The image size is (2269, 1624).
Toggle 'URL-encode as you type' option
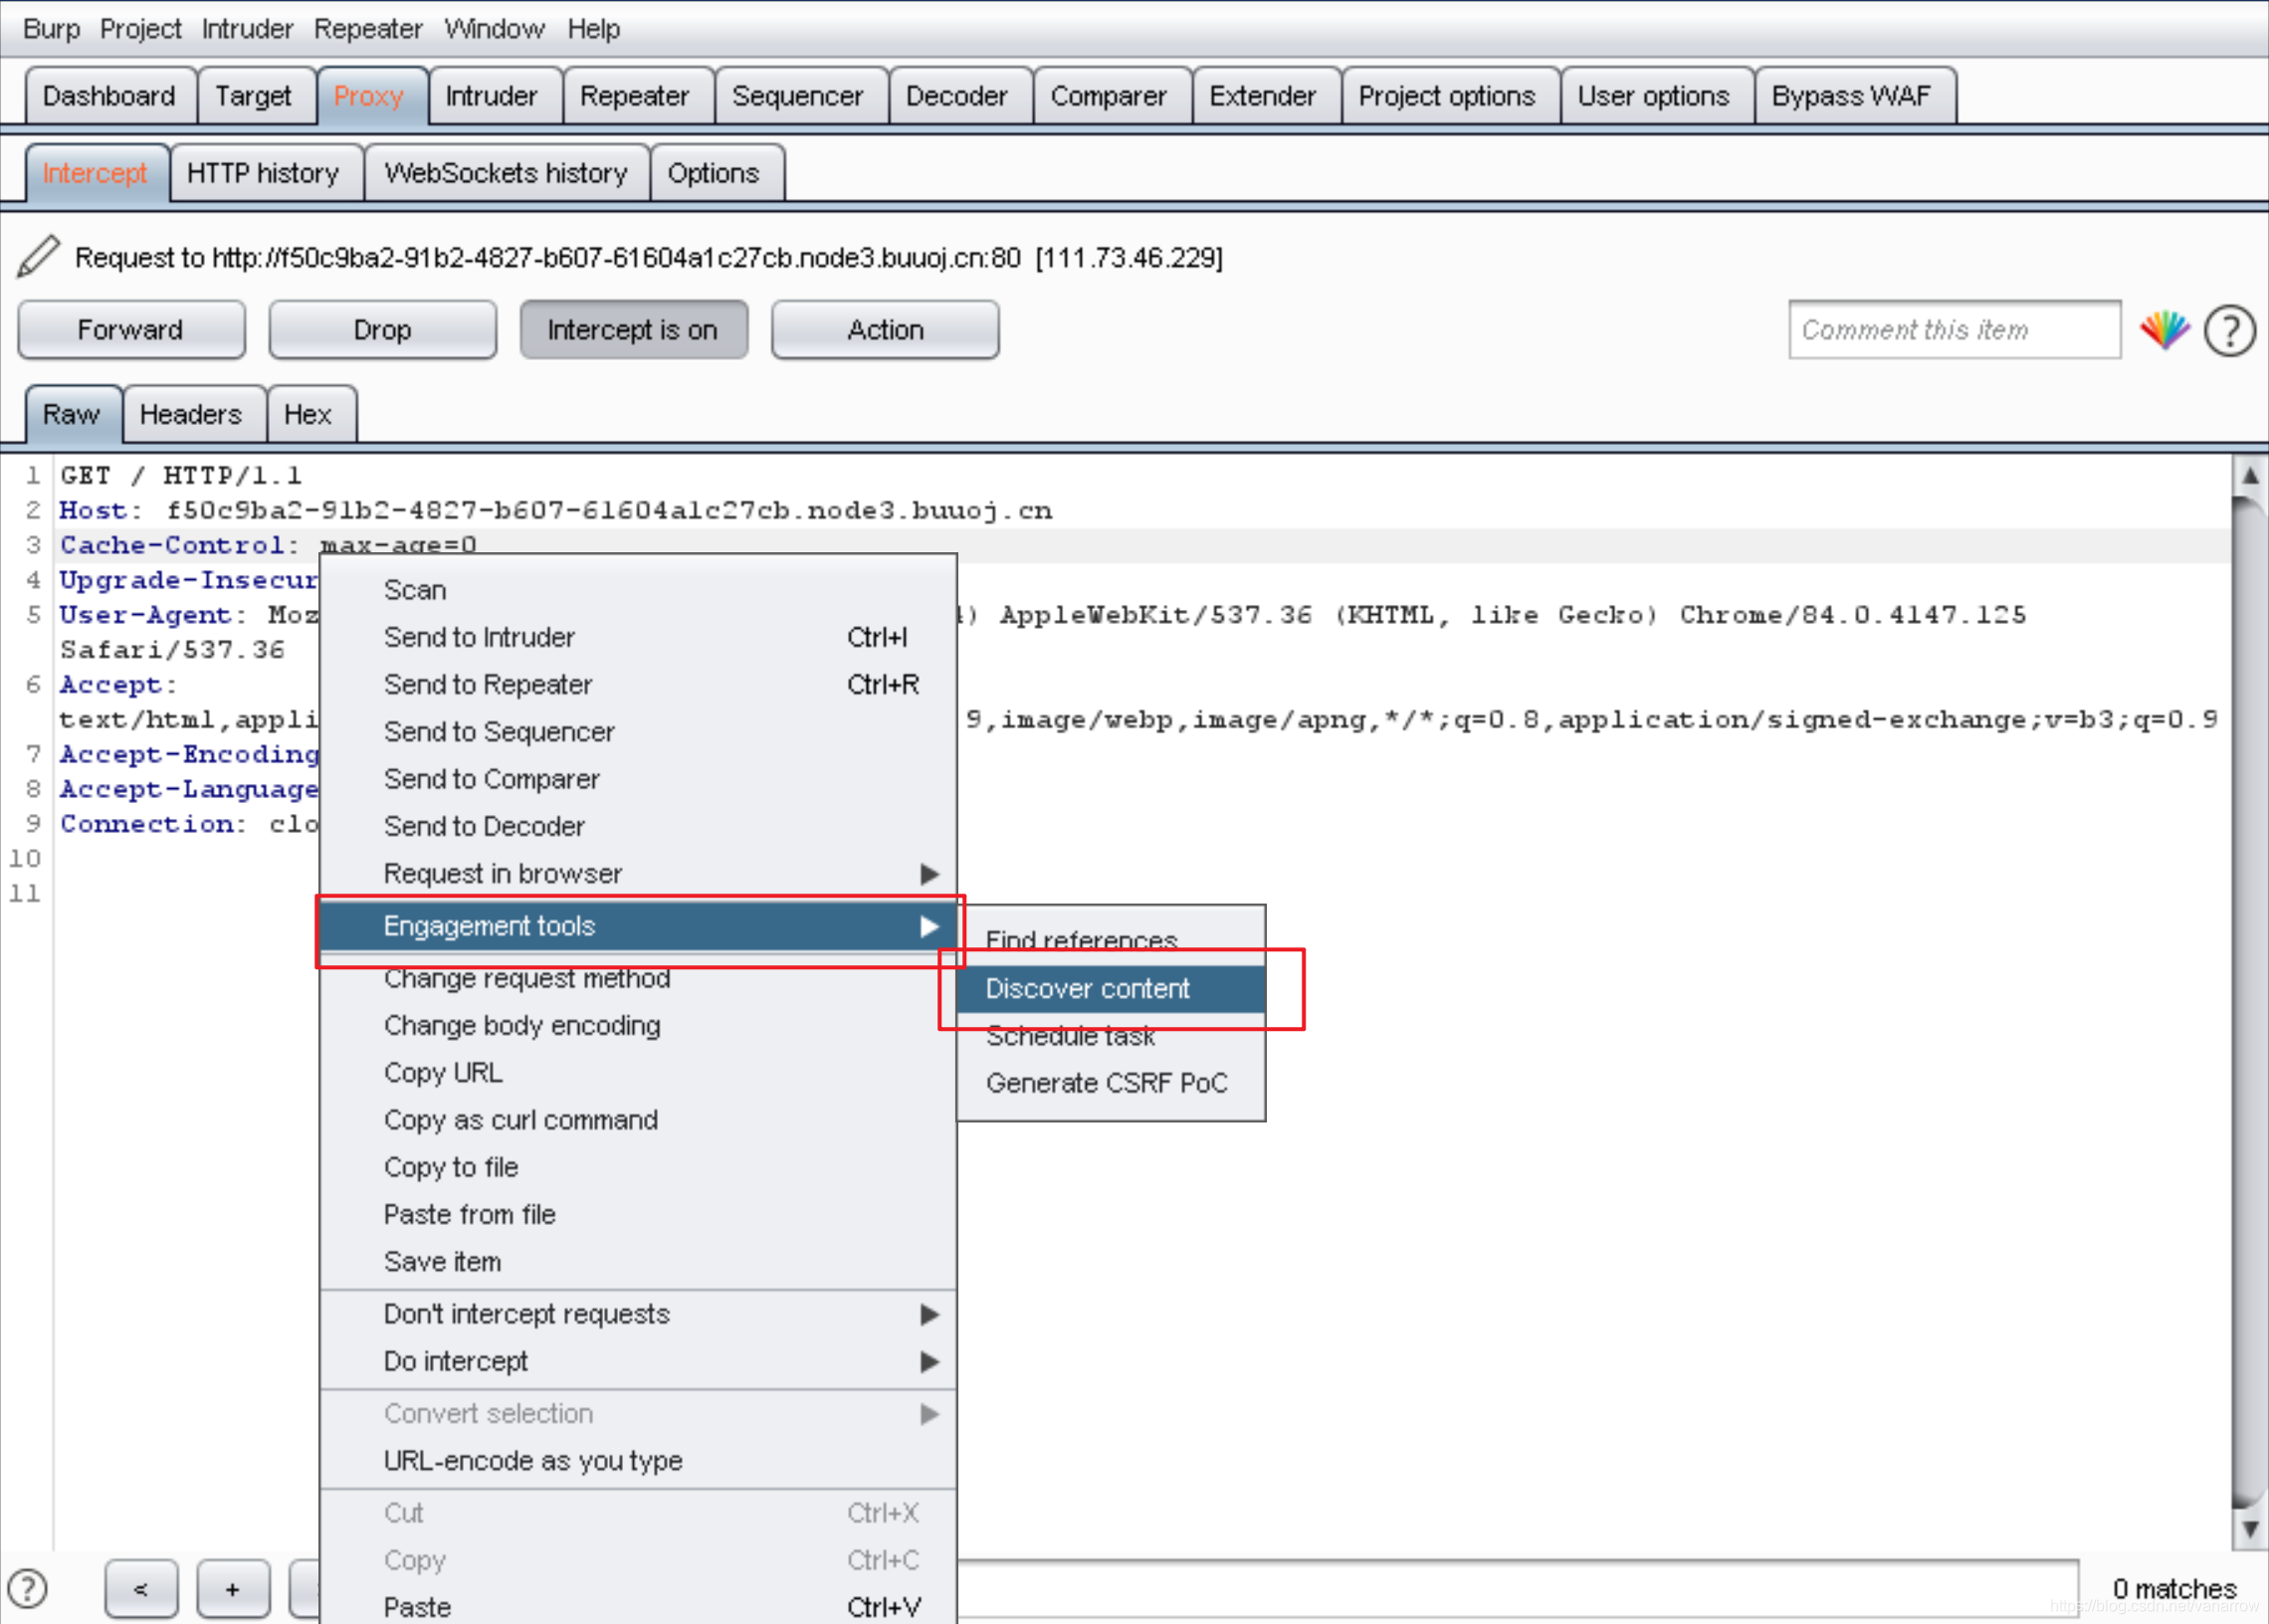click(532, 1461)
